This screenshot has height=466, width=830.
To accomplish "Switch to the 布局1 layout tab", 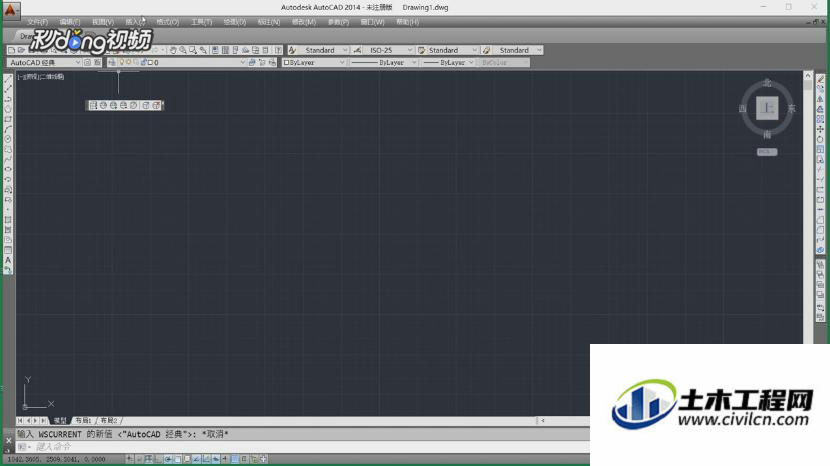I will tap(83, 420).
